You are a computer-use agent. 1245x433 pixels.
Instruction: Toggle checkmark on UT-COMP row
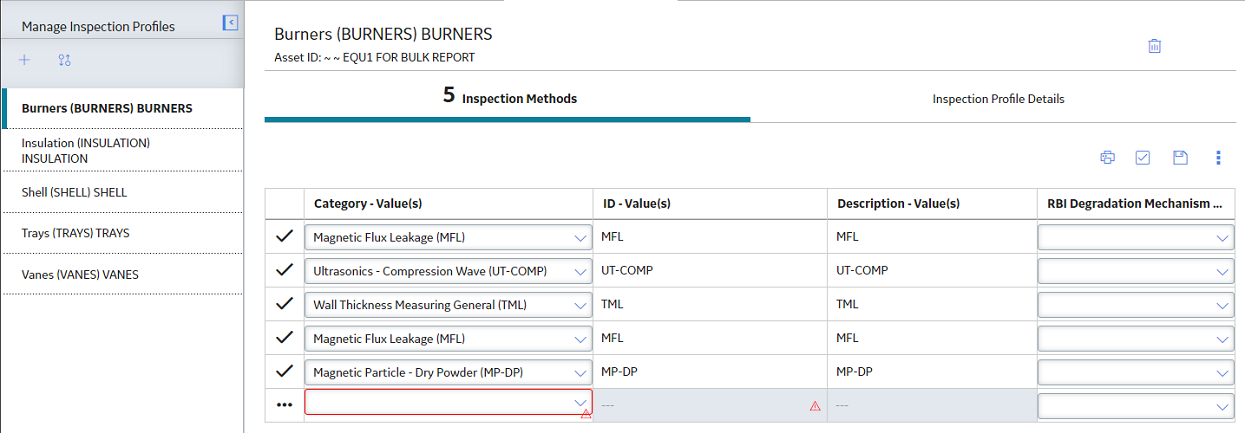(285, 270)
